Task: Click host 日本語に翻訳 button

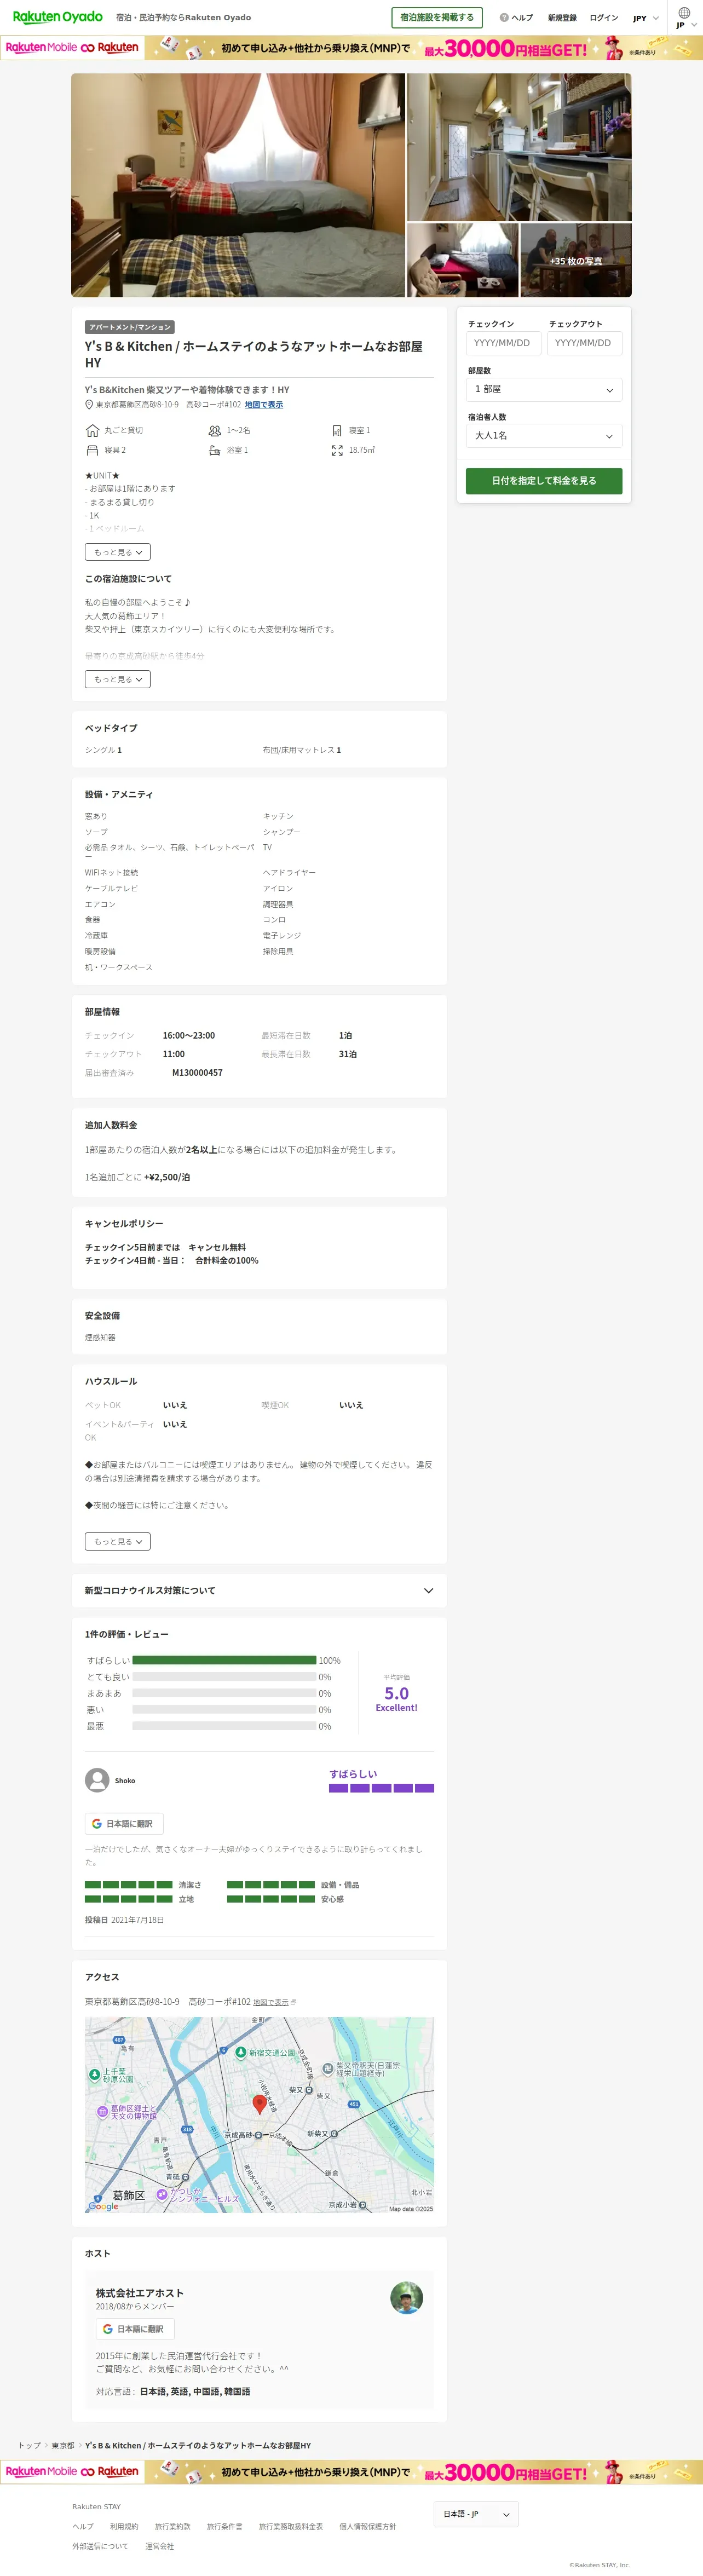Action: (x=135, y=2328)
